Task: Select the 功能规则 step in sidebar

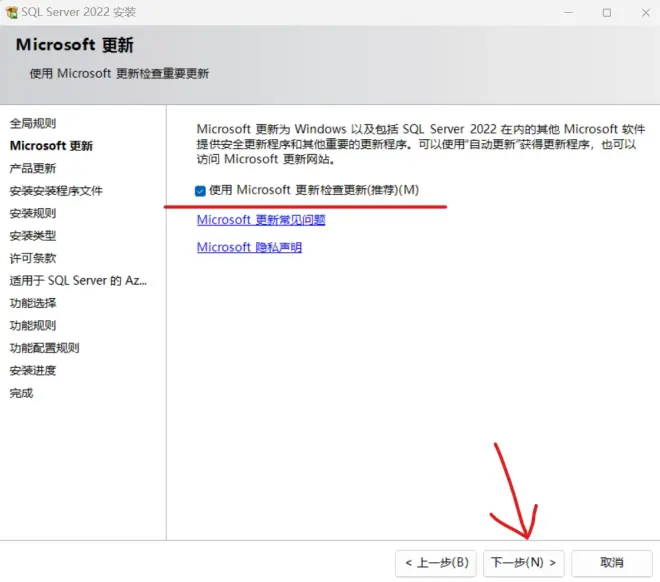Action: pyautogui.click(x=33, y=325)
